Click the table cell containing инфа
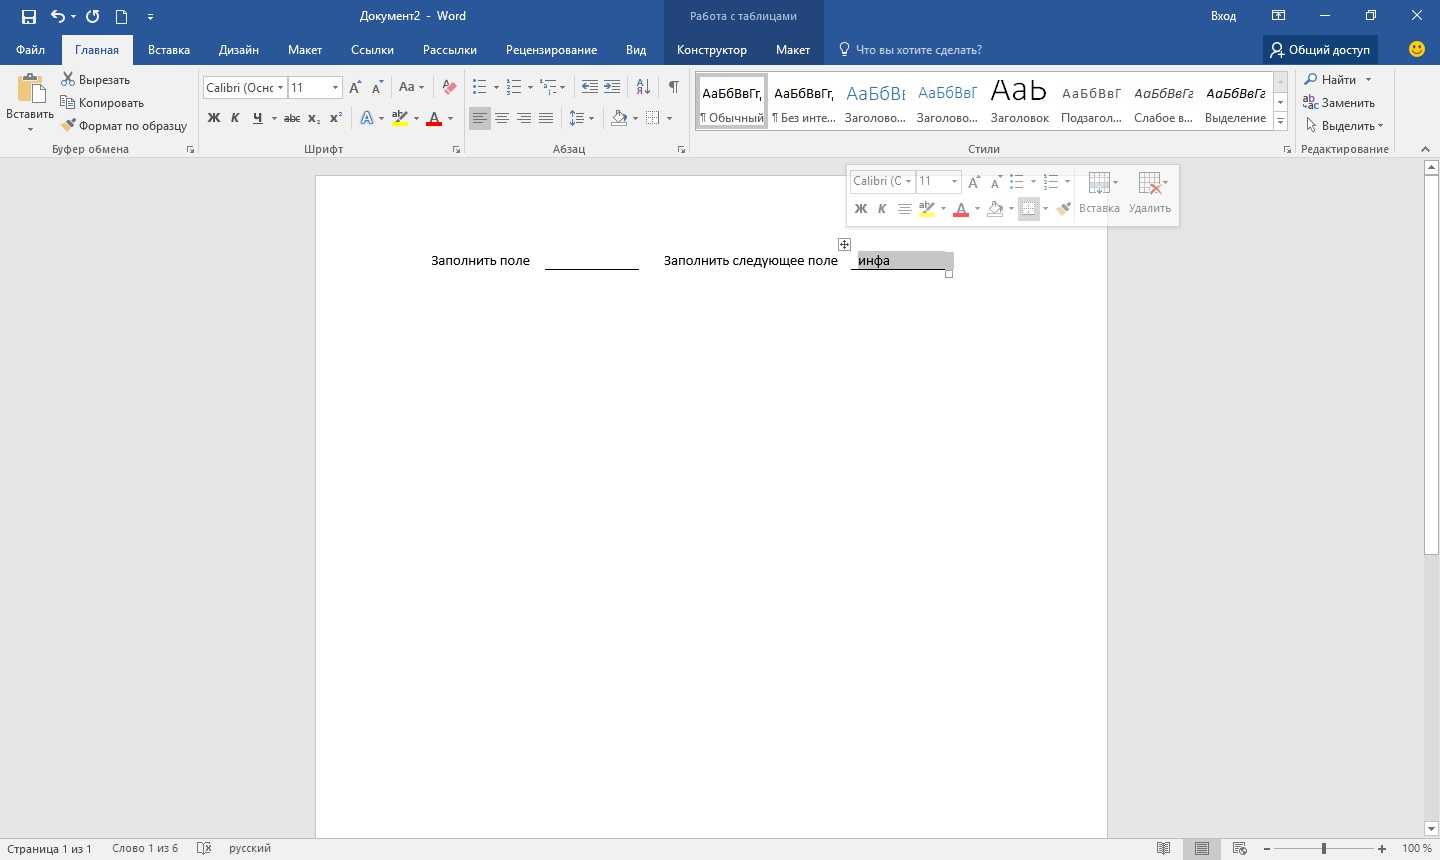Viewport: 1440px width, 860px height. [x=900, y=261]
